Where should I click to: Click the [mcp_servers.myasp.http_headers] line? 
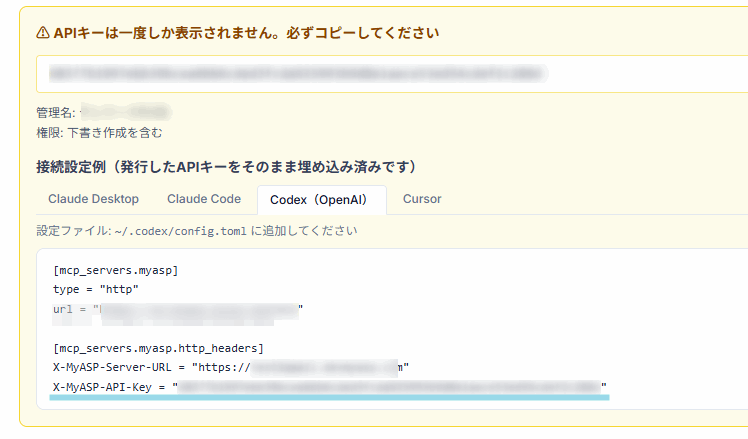pyautogui.click(x=159, y=348)
